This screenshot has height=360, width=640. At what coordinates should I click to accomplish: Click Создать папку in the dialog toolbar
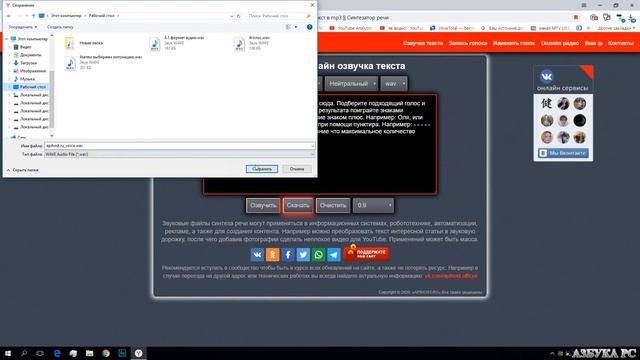click(60, 27)
